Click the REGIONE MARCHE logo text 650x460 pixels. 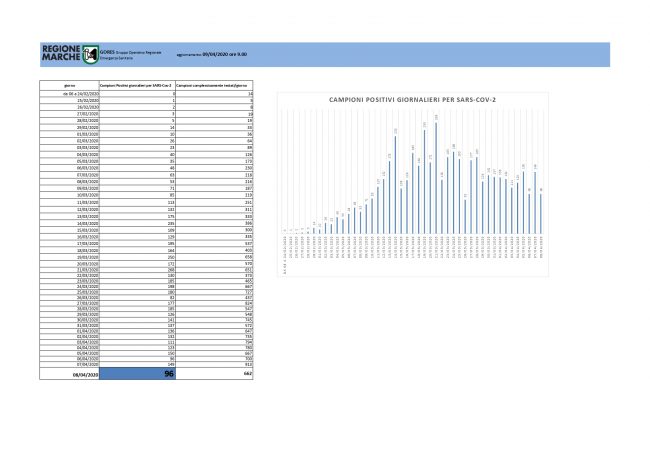[62, 54]
